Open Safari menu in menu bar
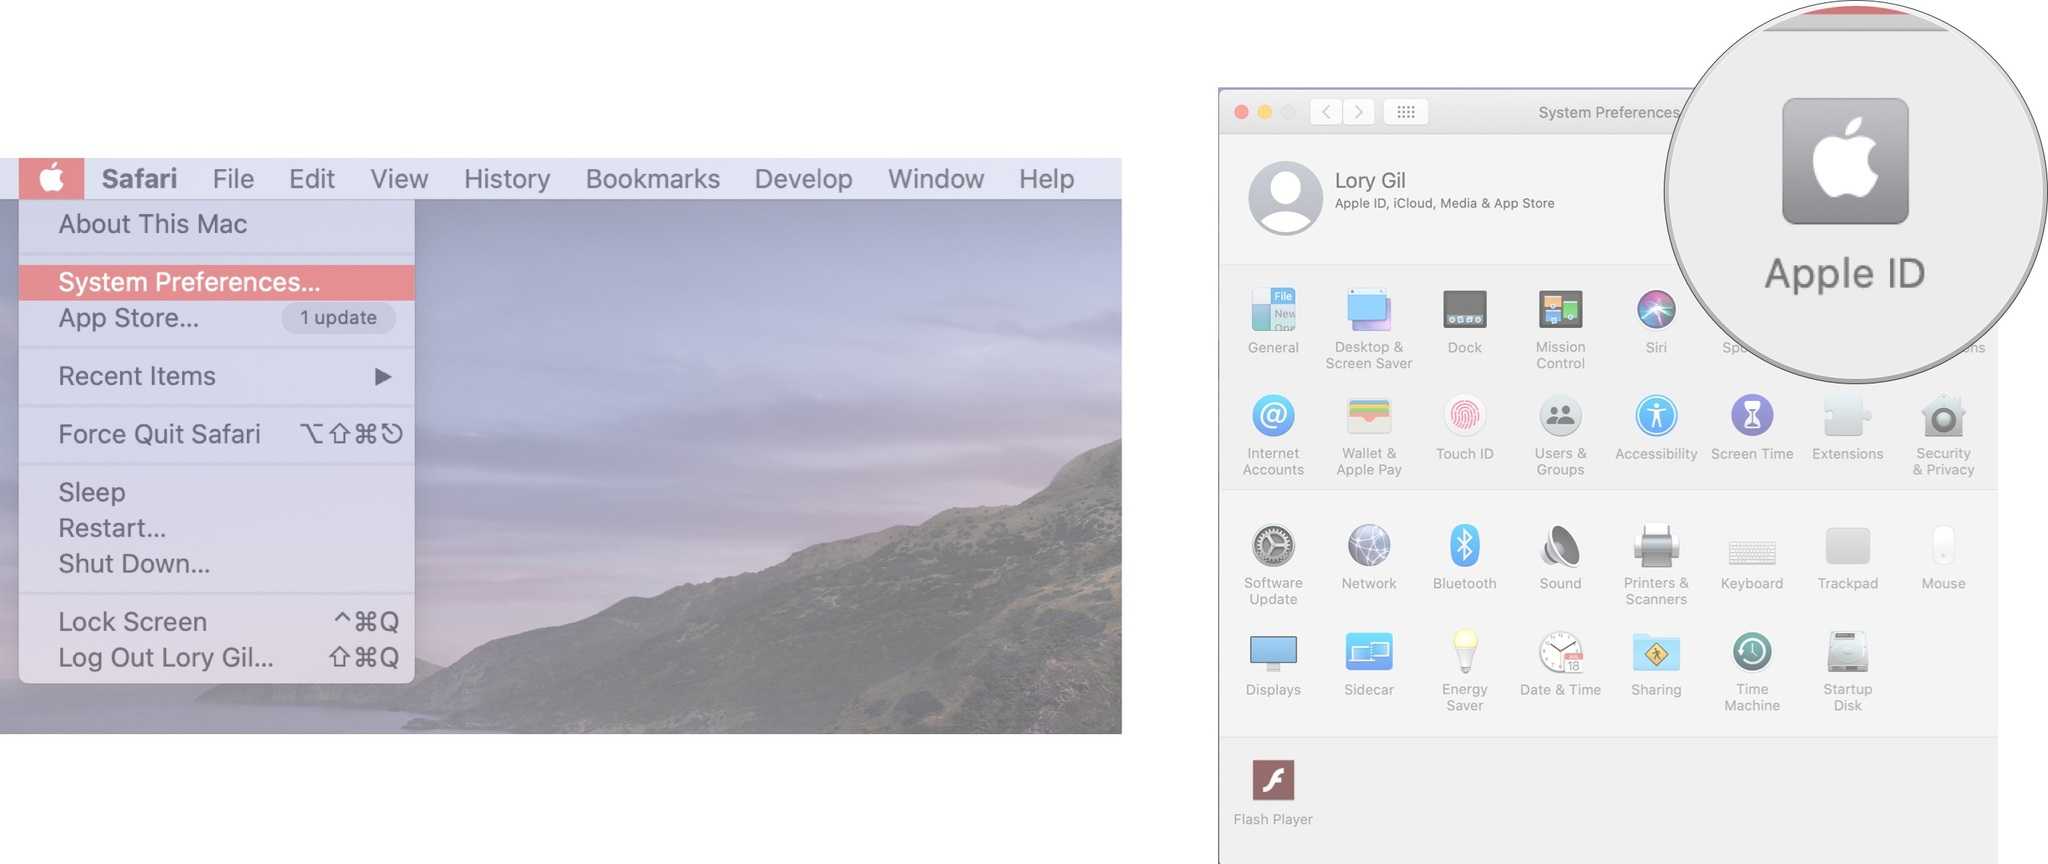The image size is (2048, 864). [139, 179]
